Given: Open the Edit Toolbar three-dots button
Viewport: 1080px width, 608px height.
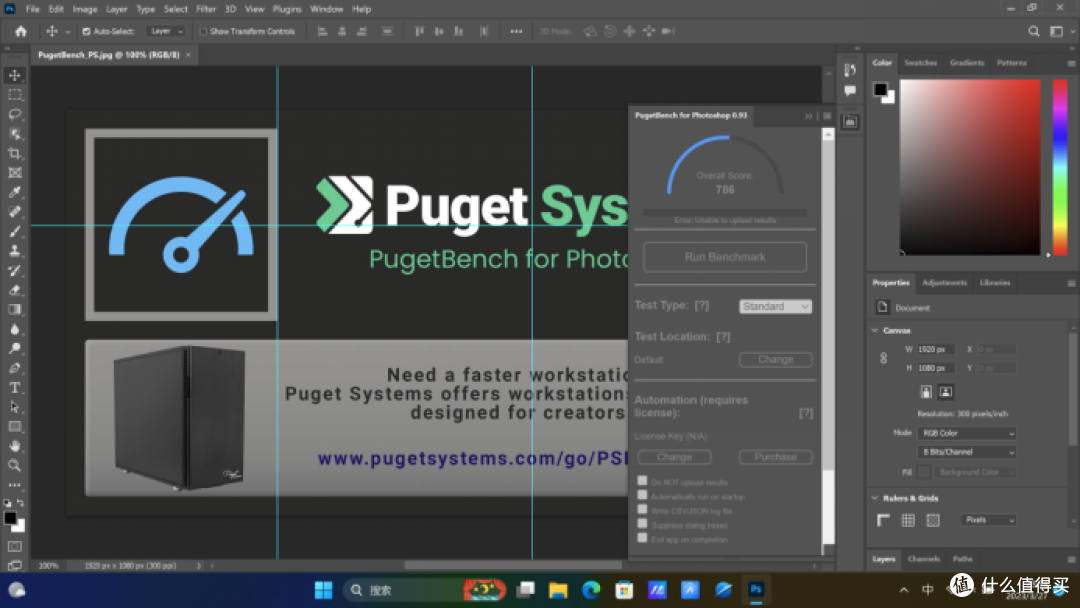Looking at the screenshot, I should coord(14,485).
